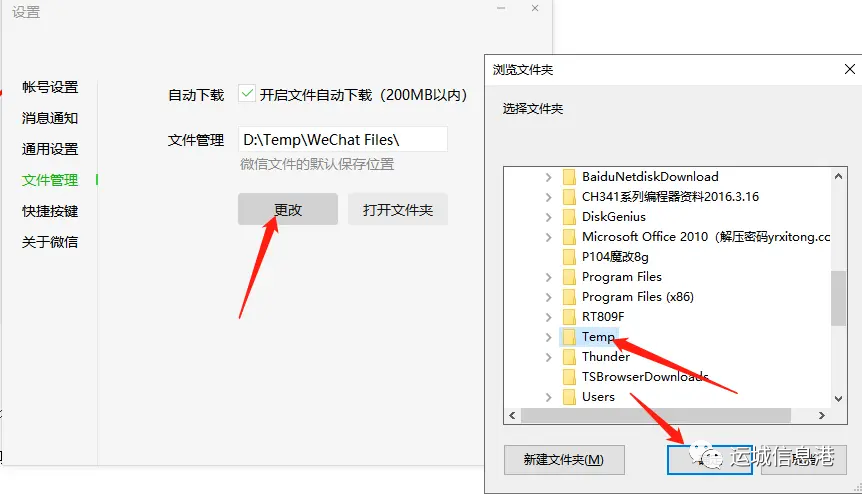
Task: Expand the Temp folder node
Action: pos(548,337)
